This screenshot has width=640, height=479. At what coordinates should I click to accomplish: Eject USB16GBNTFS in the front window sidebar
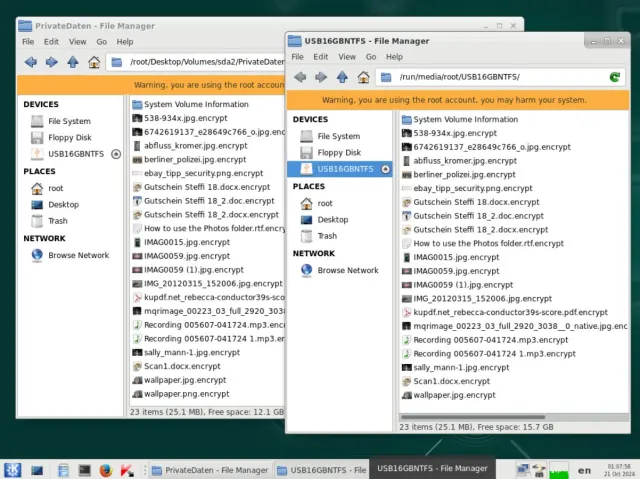[386, 169]
